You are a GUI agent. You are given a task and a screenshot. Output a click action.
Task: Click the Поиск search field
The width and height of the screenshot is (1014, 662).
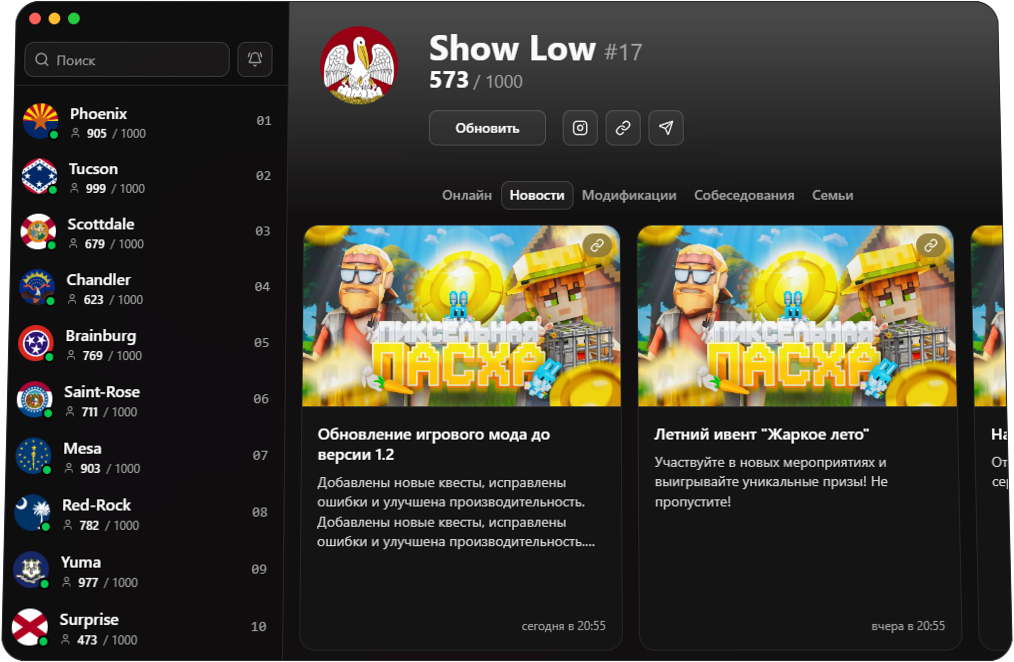tap(127, 60)
